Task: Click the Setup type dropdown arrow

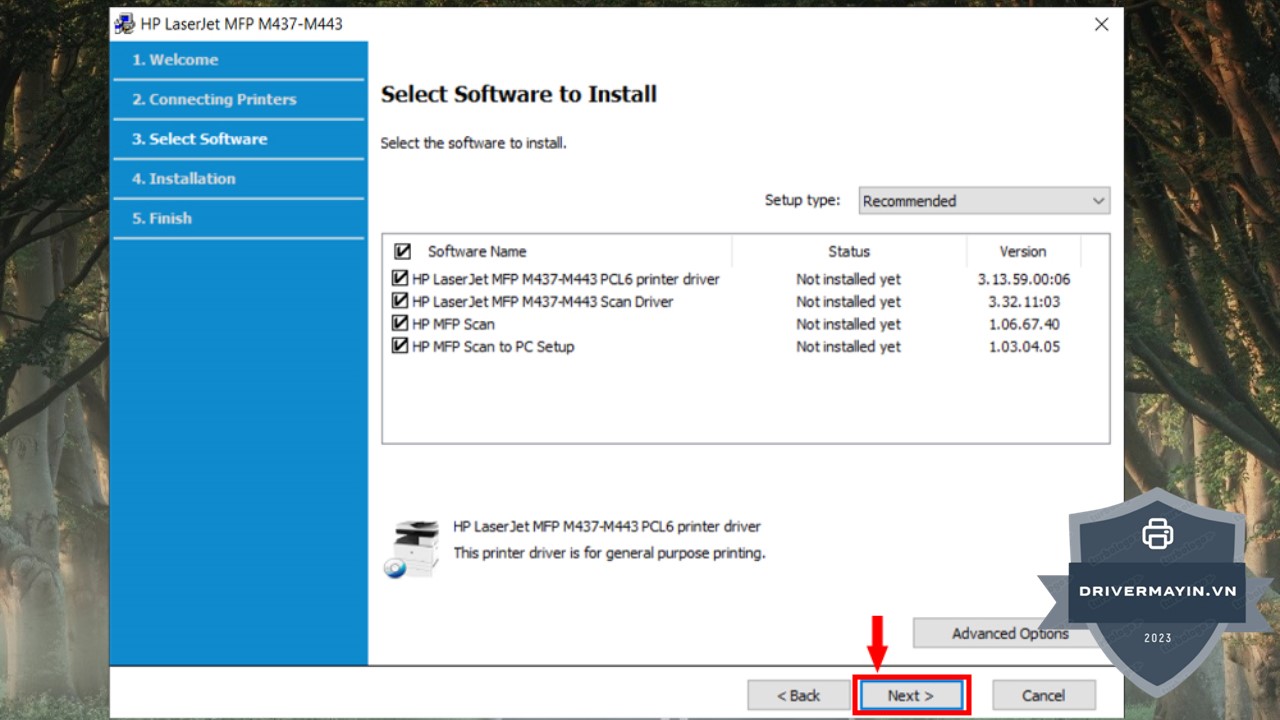Action: click(1098, 201)
